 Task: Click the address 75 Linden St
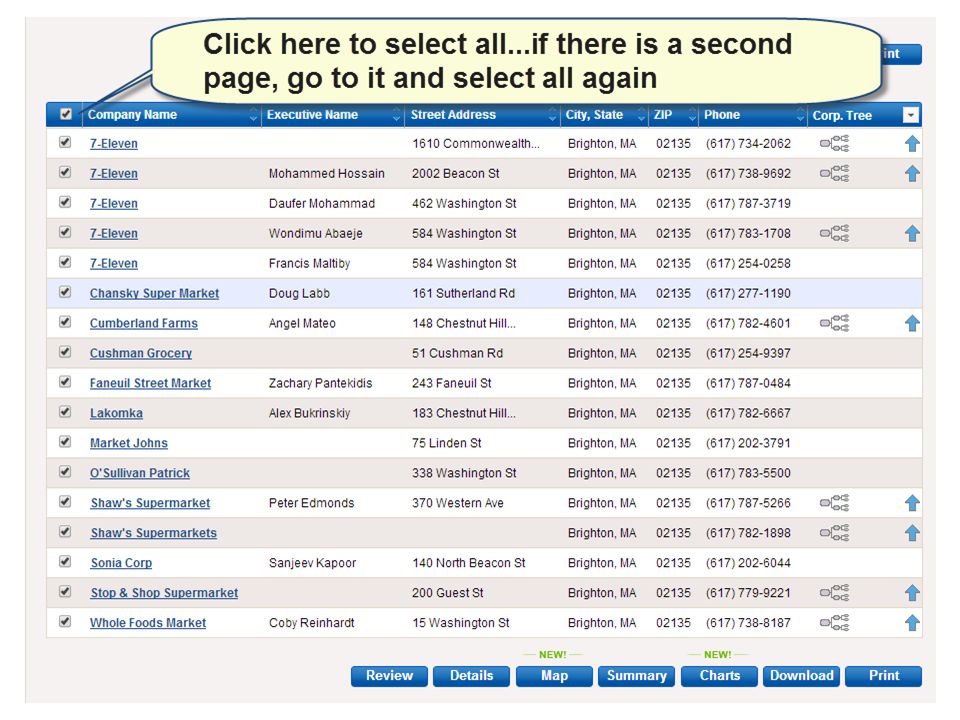[447, 443]
